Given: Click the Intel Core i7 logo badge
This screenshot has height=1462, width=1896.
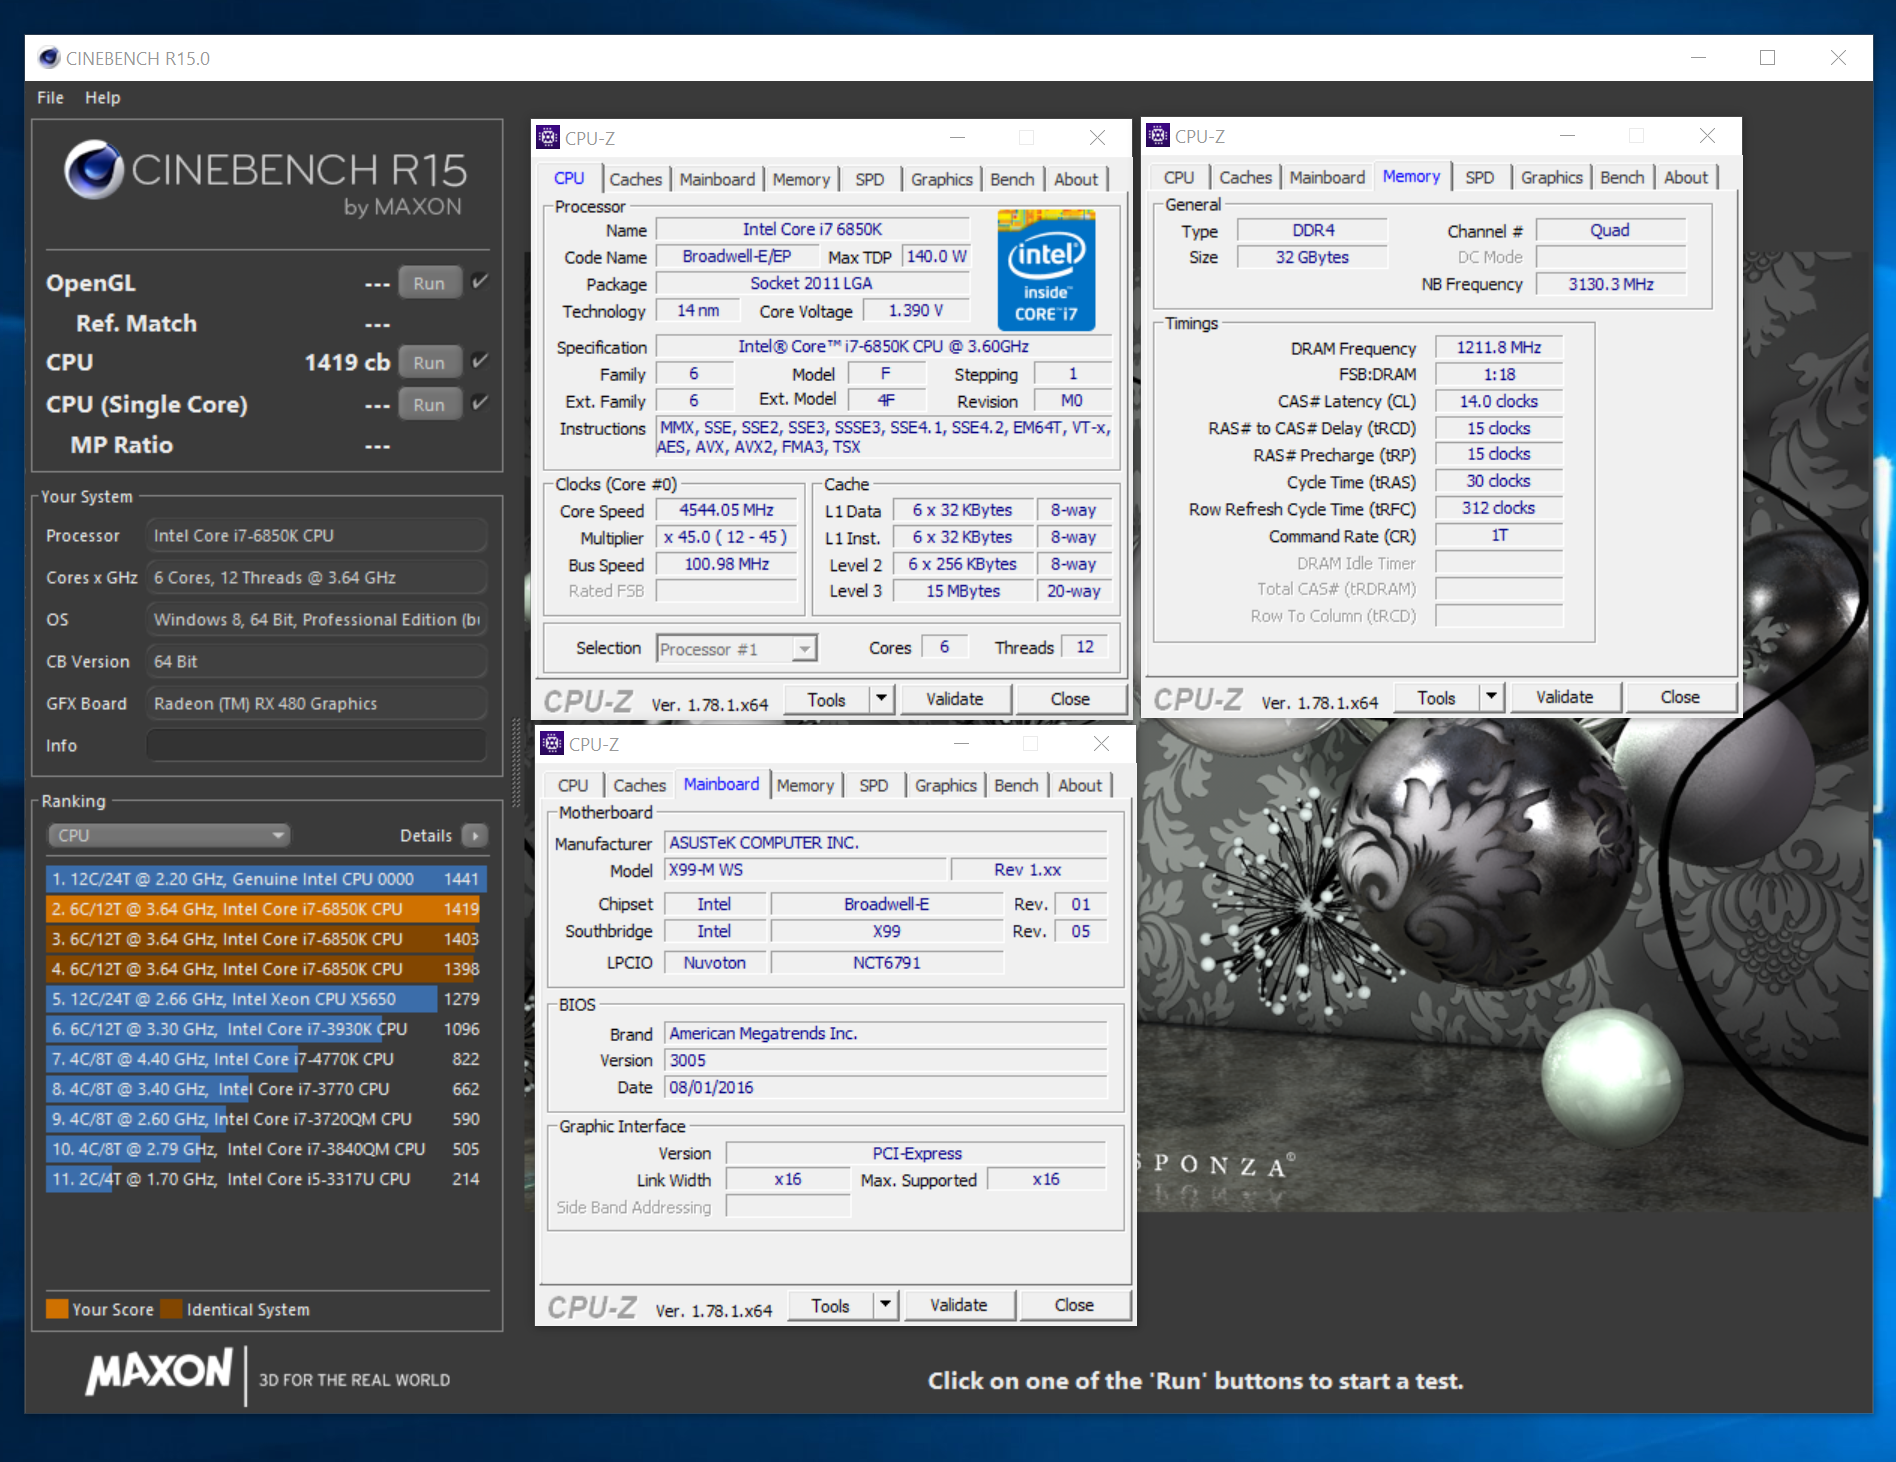Looking at the screenshot, I should 1046,270.
